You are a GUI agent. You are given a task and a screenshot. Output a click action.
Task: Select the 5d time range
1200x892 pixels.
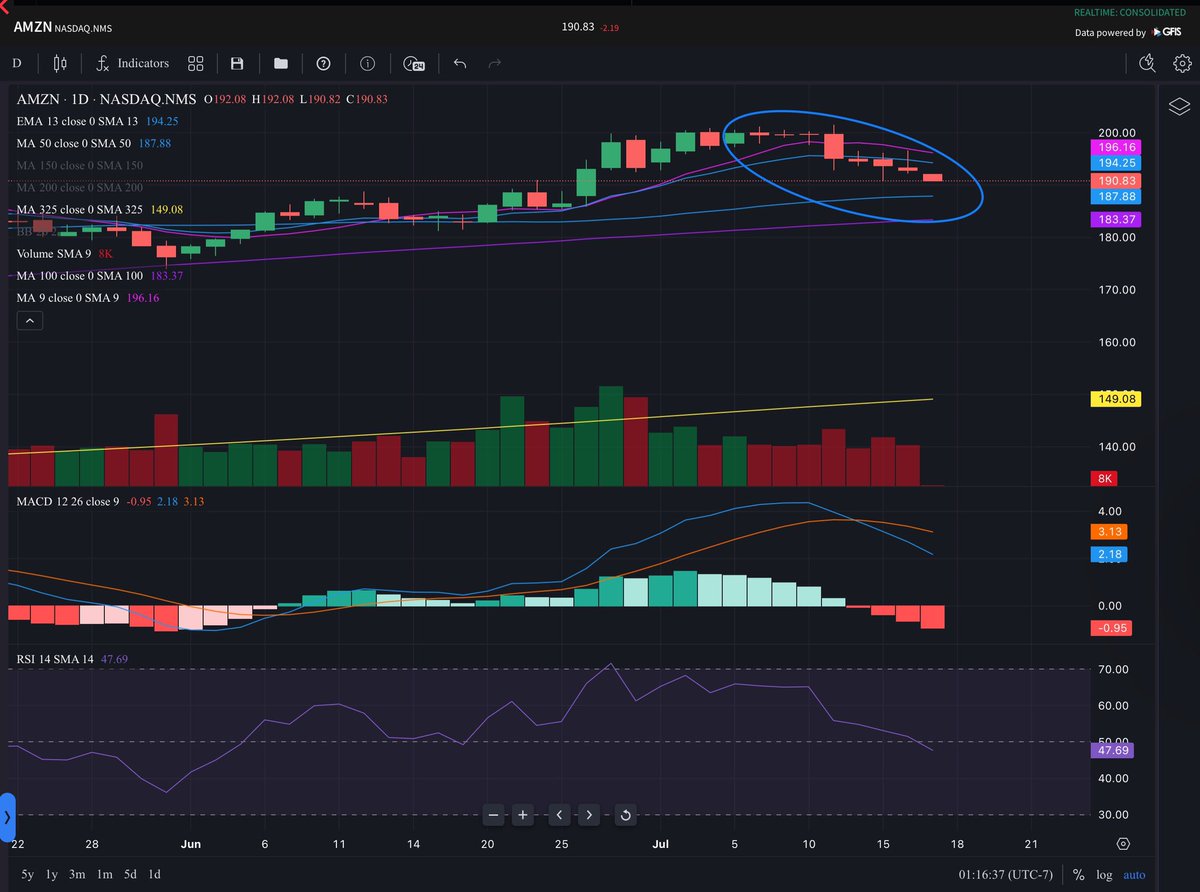130,874
